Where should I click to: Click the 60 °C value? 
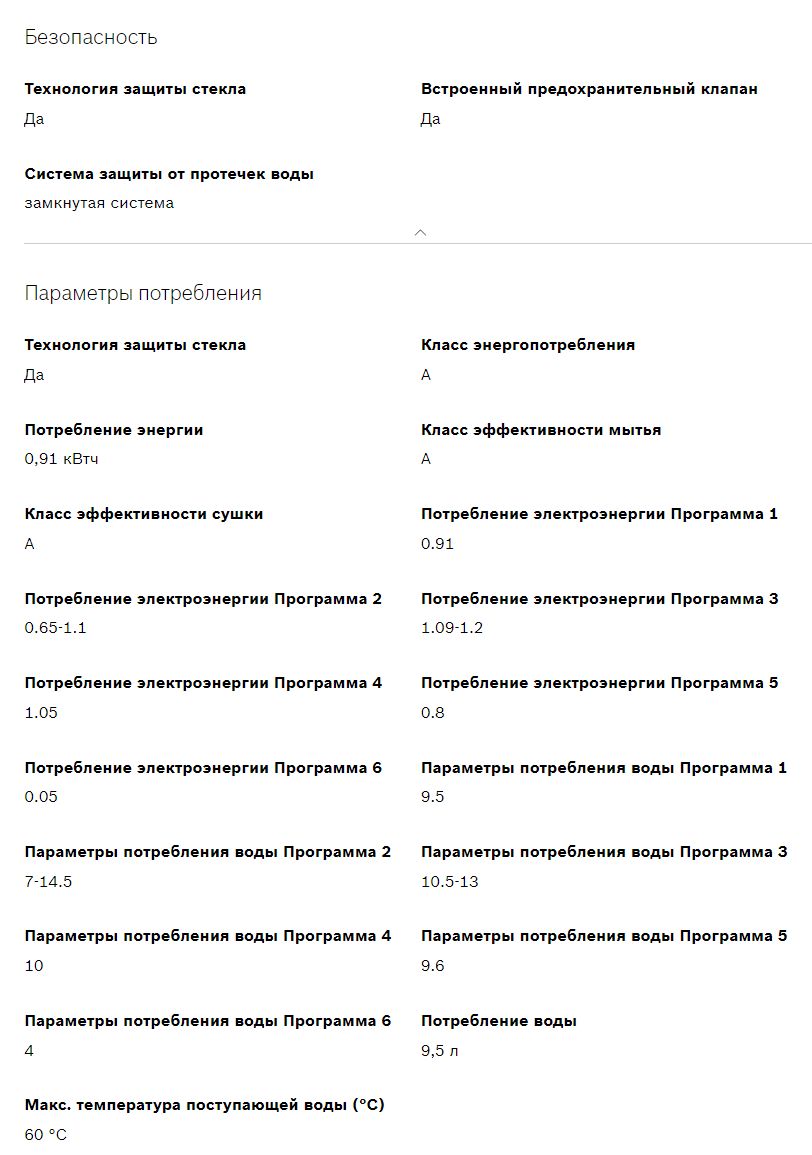tap(46, 1135)
